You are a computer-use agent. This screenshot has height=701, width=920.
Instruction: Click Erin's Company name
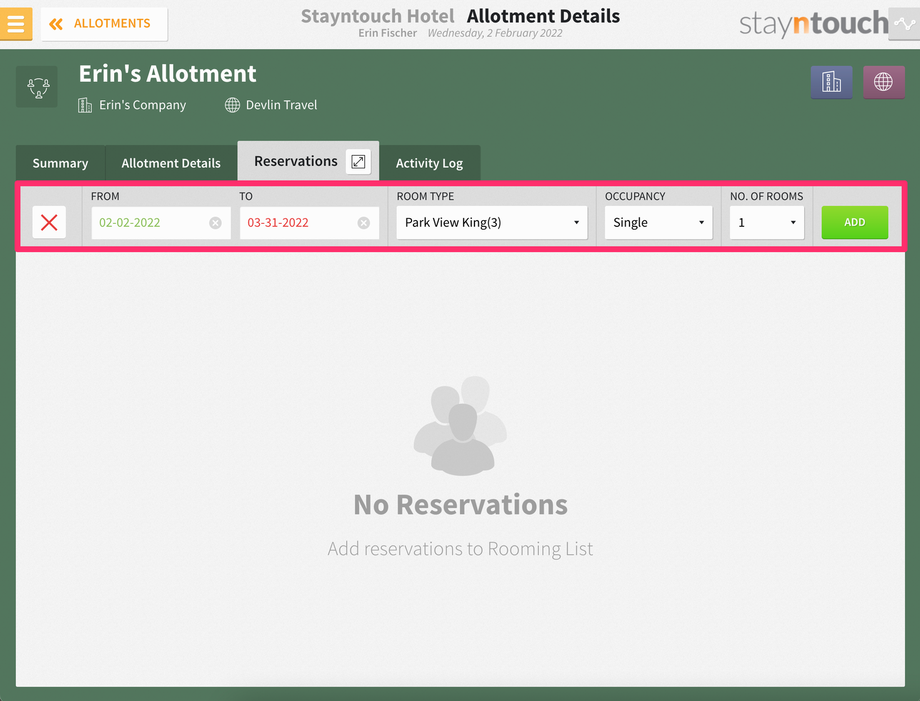point(143,105)
